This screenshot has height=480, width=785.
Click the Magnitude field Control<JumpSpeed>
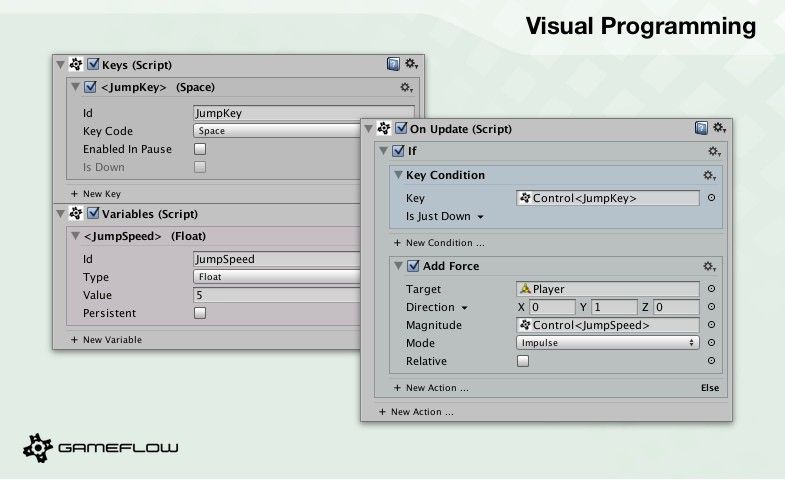pyautogui.click(x=608, y=325)
